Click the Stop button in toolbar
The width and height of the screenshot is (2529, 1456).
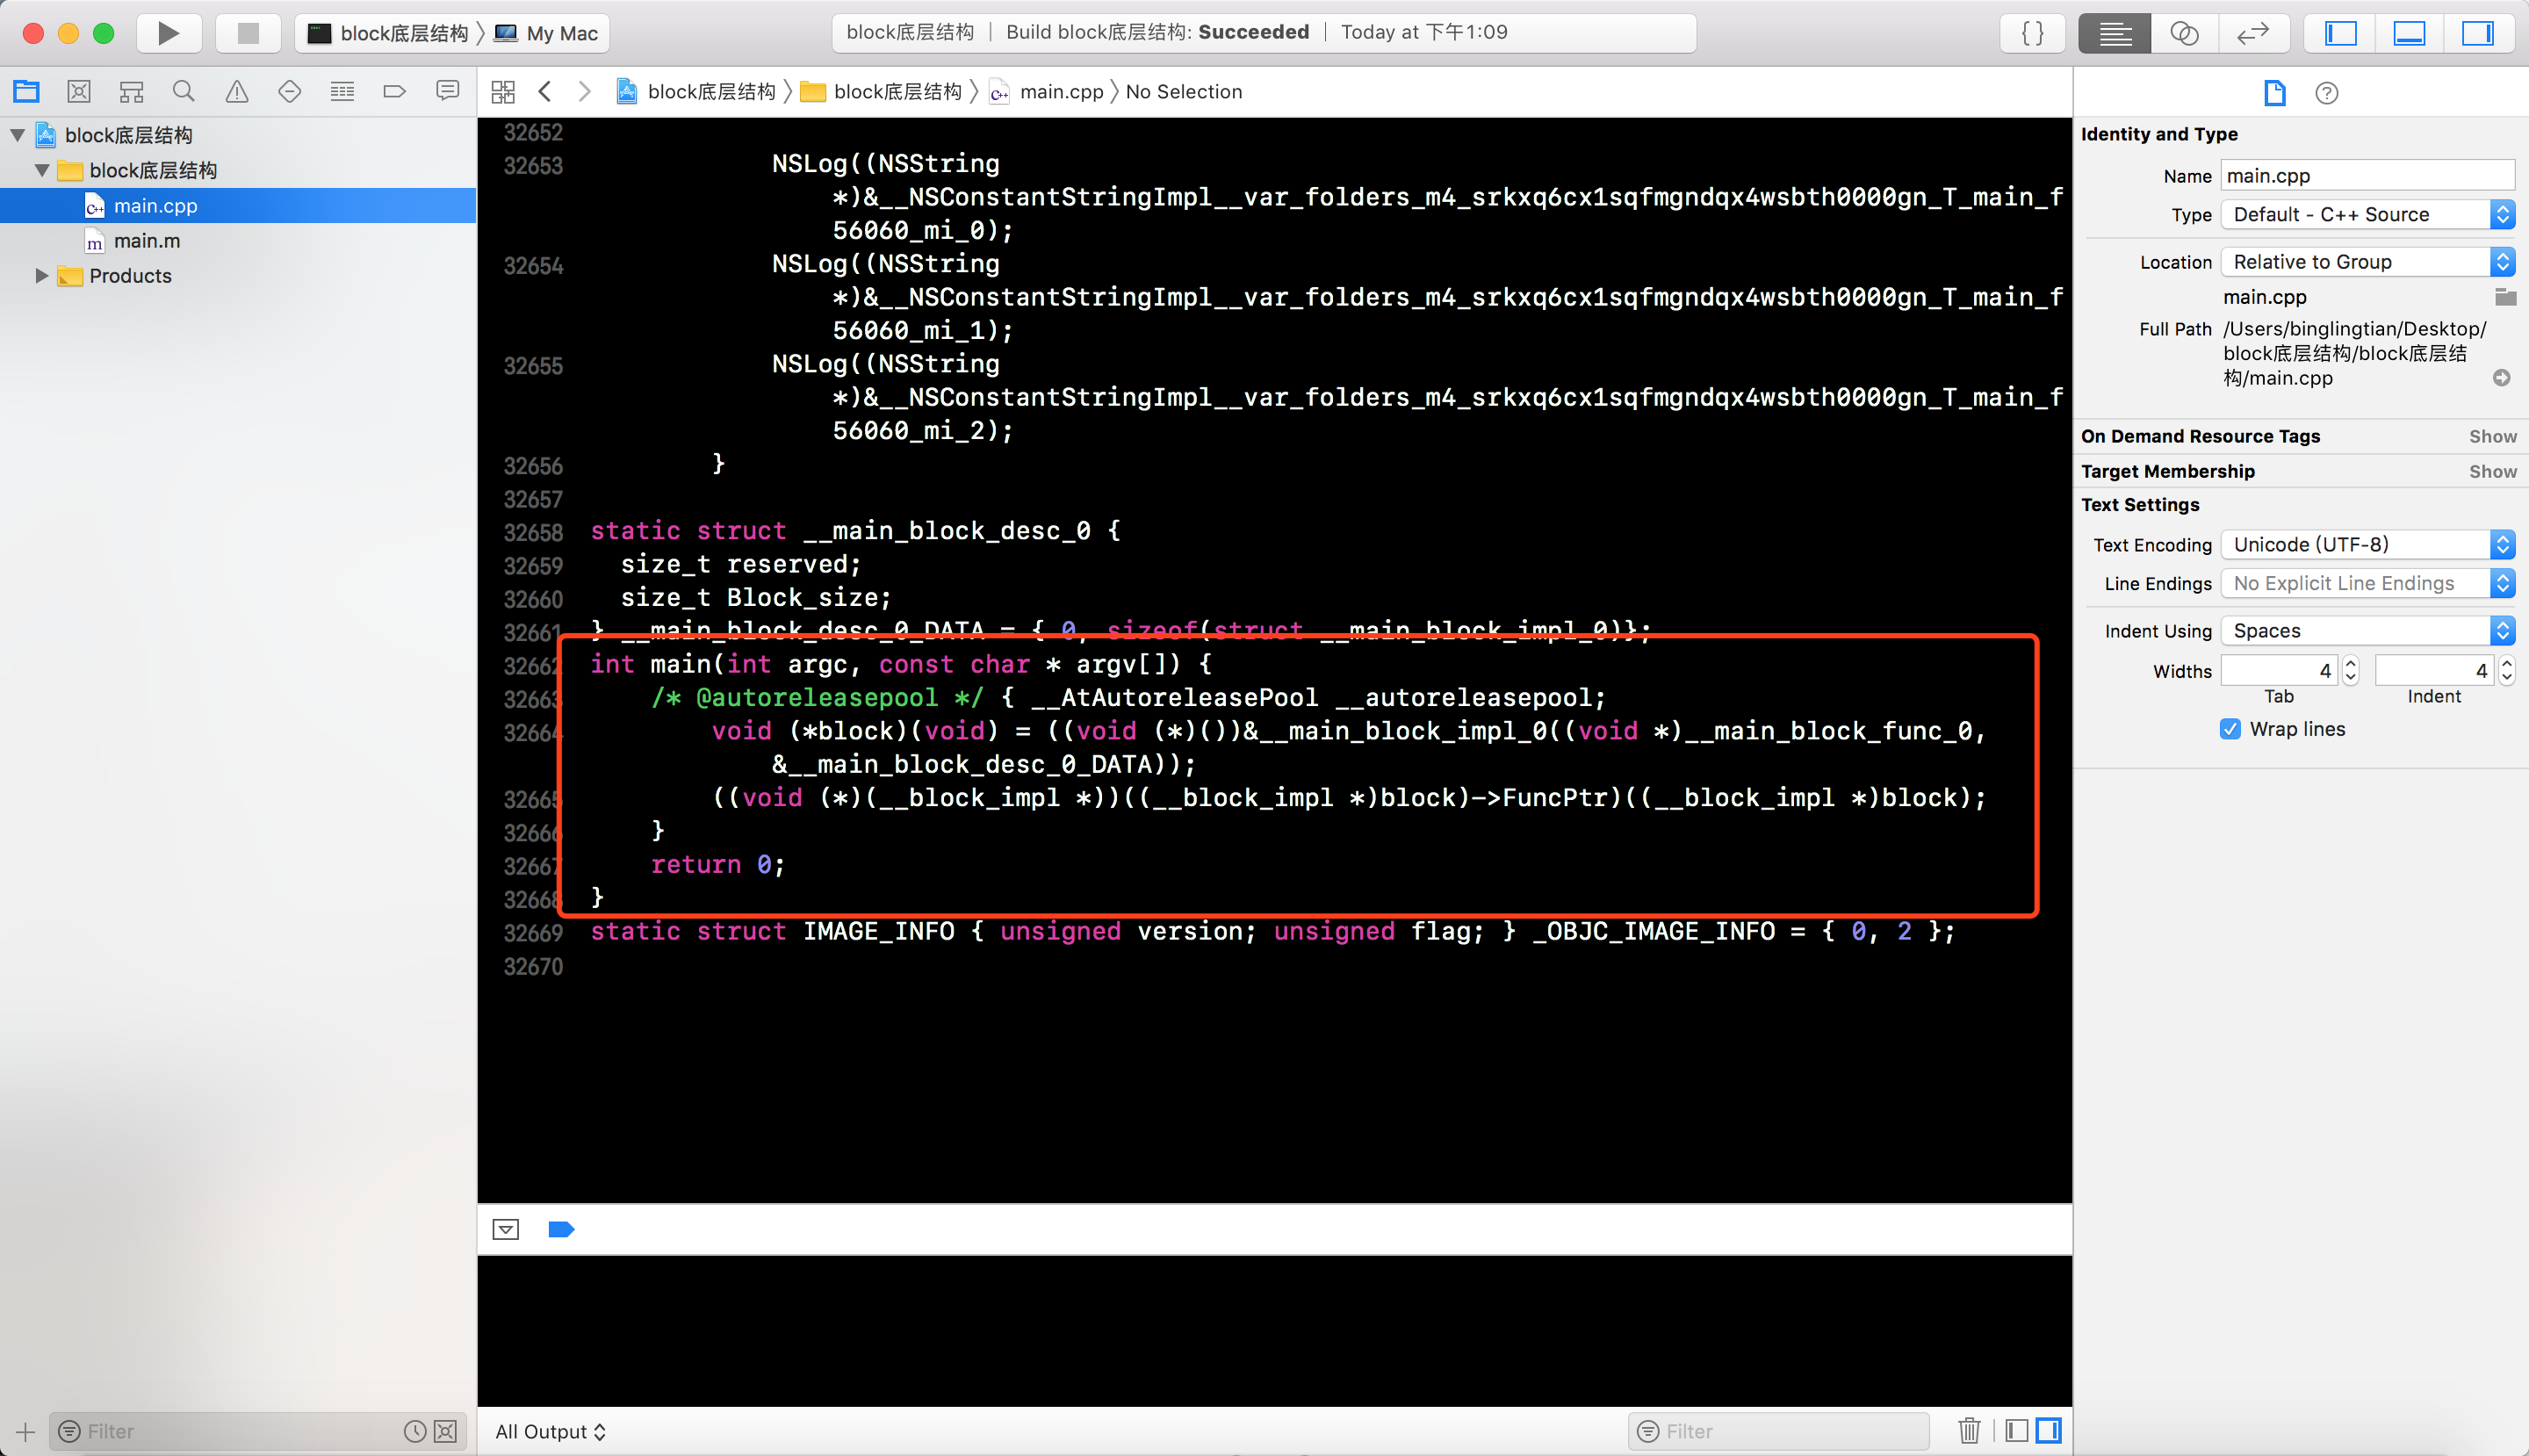[x=248, y=33]
